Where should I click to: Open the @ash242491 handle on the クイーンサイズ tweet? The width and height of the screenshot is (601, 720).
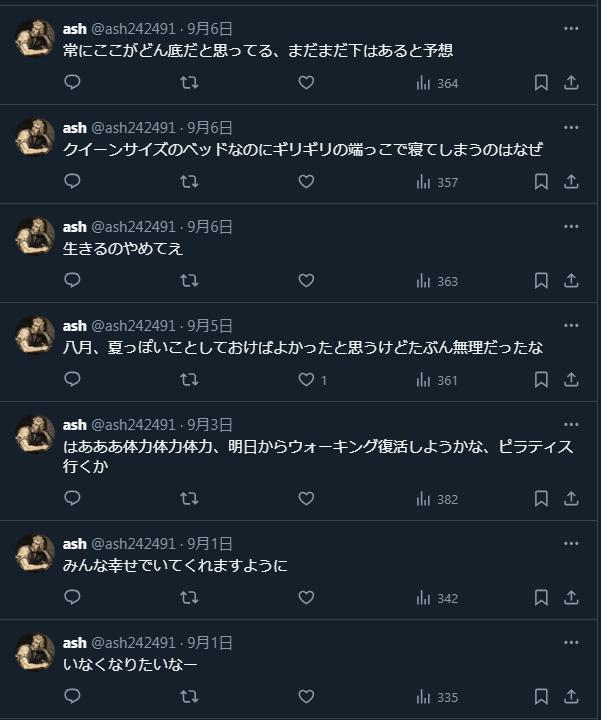(133, 128)
